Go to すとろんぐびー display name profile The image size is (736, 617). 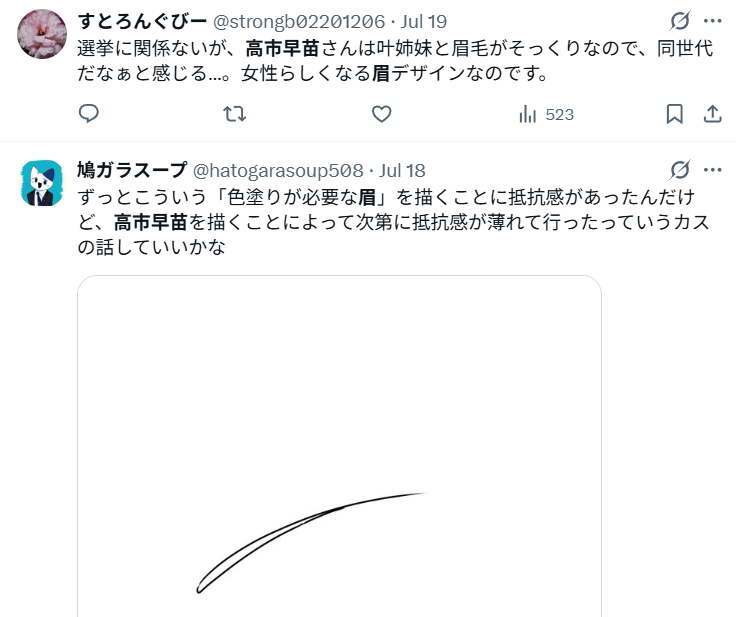click(142, 22)
